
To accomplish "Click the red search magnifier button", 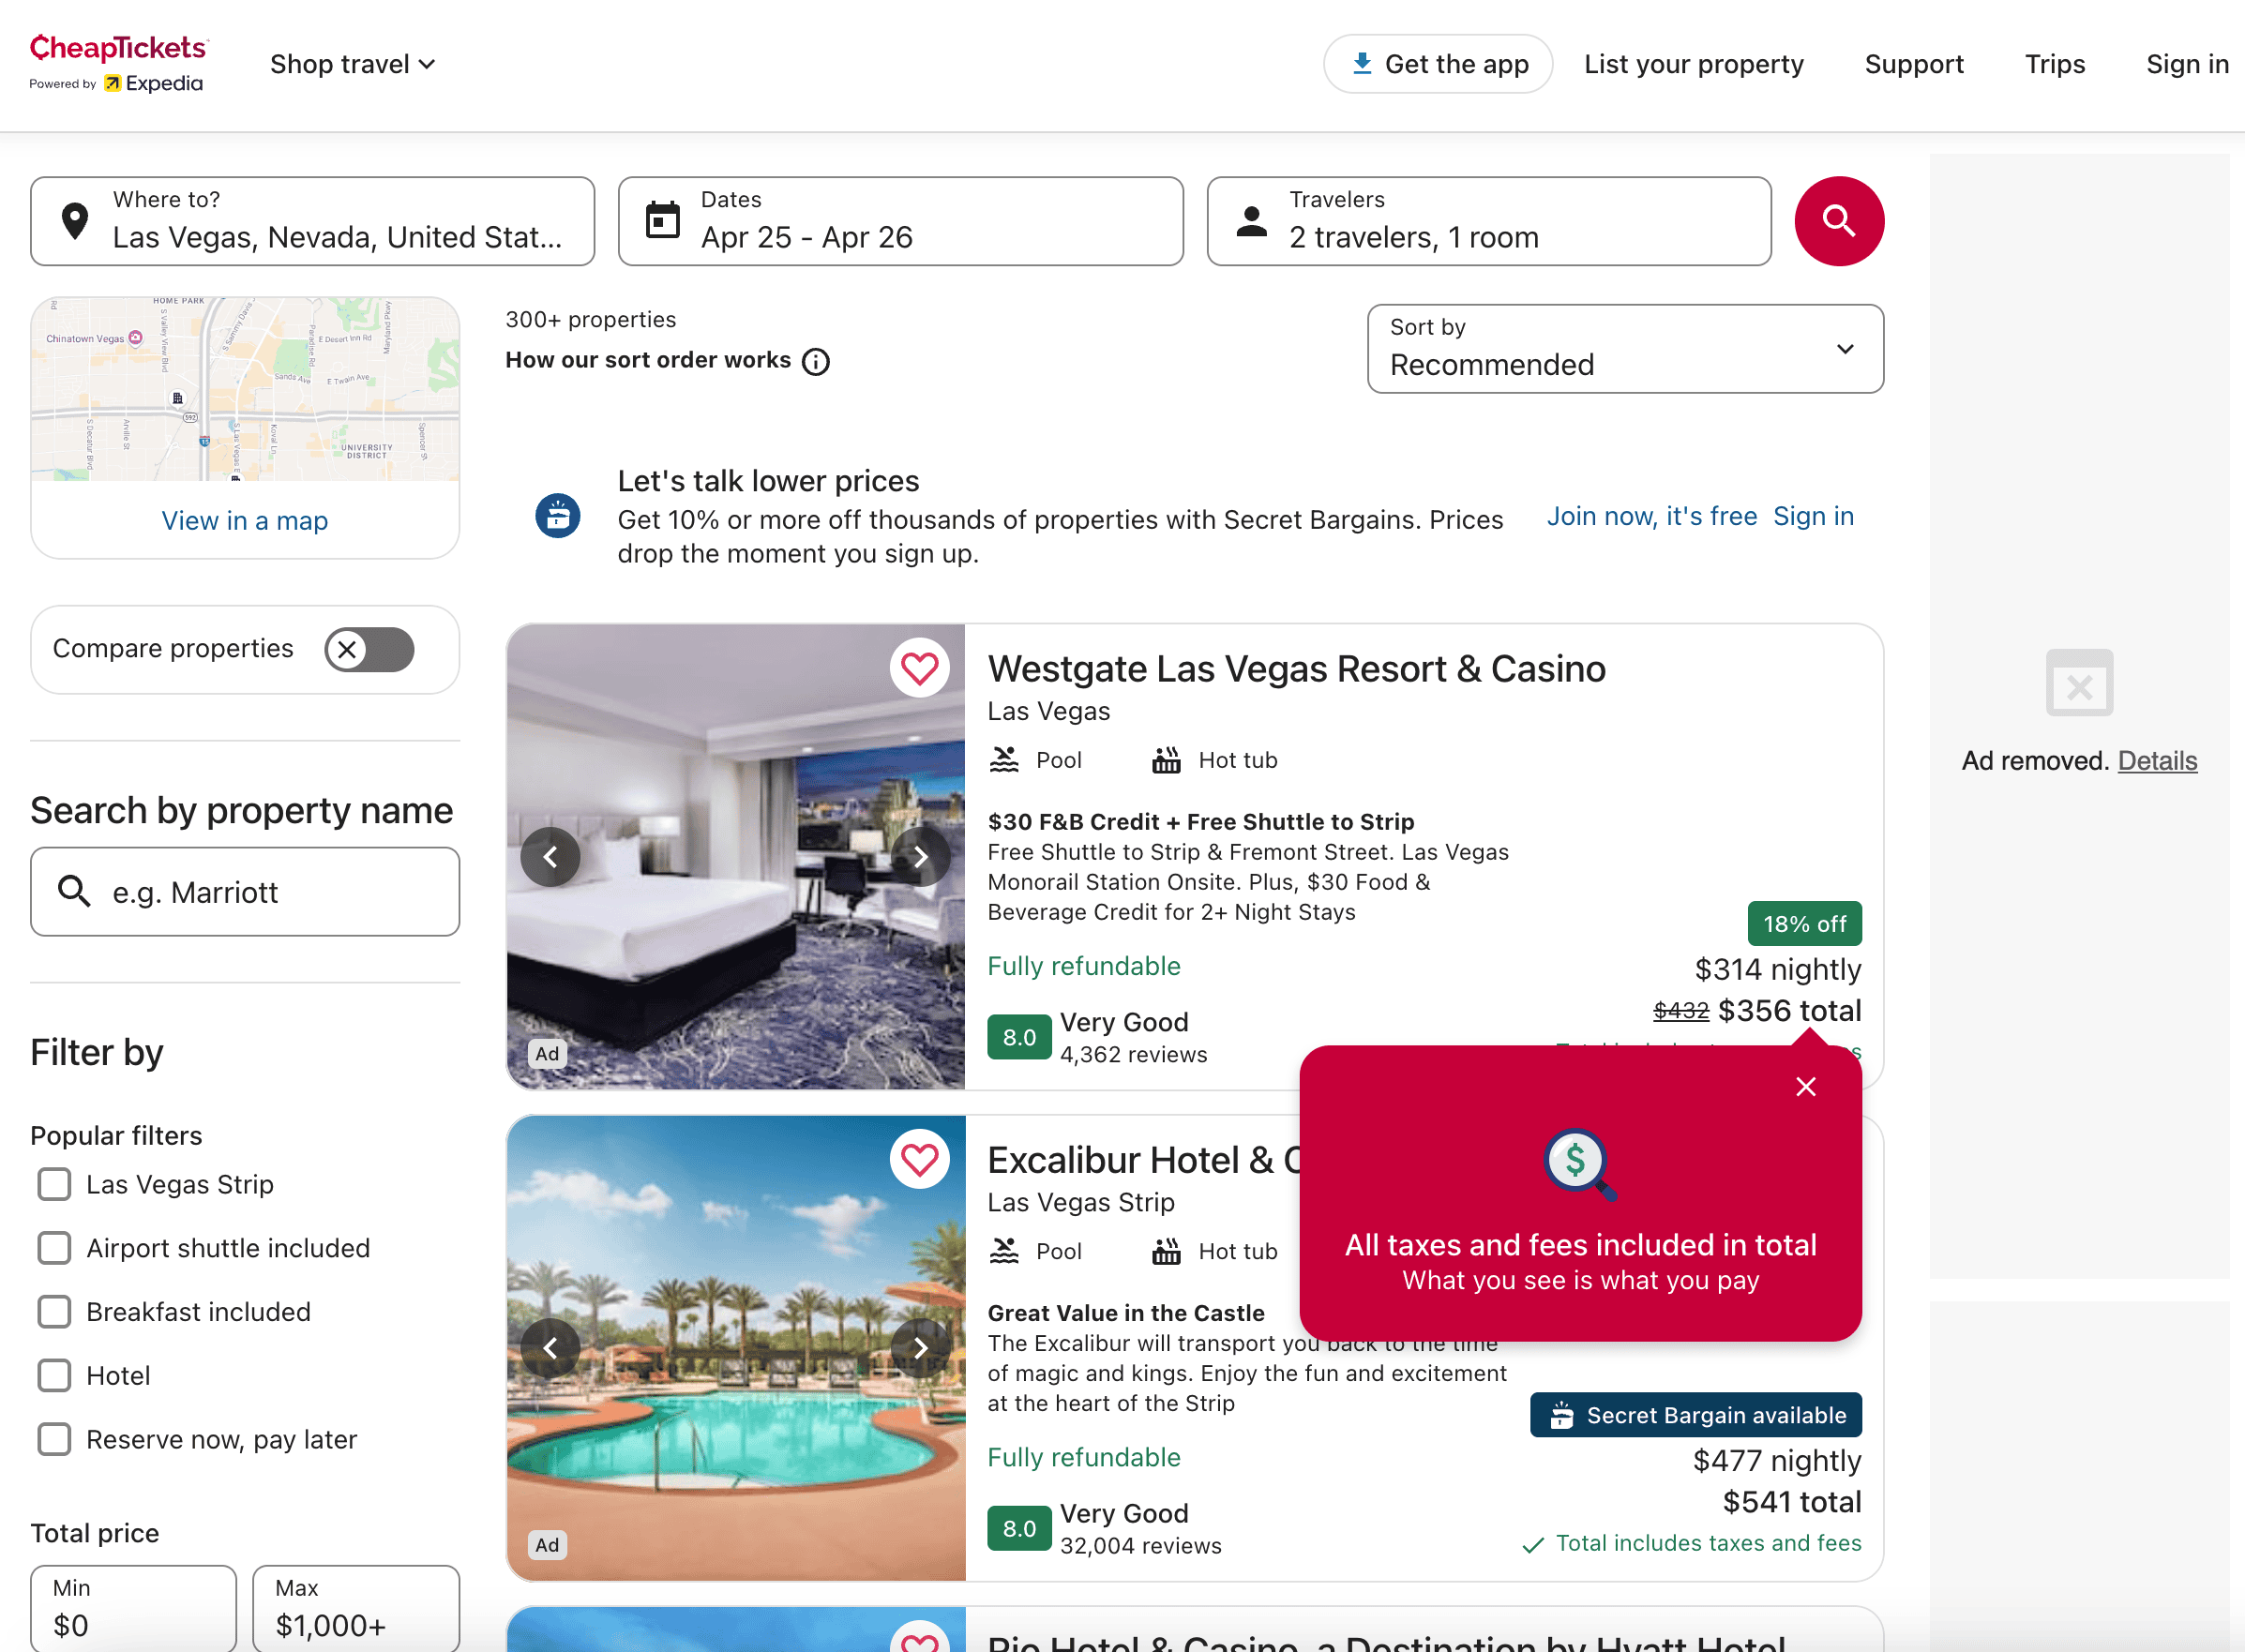I will [x=1838, y=220].
